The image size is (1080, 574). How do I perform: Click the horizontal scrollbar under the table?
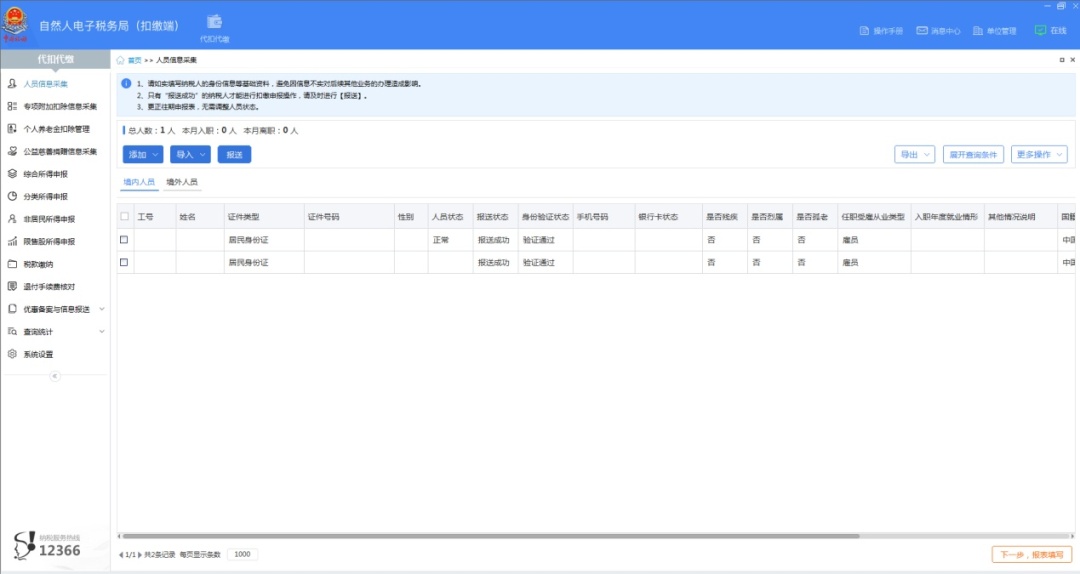tap(488, 536)
